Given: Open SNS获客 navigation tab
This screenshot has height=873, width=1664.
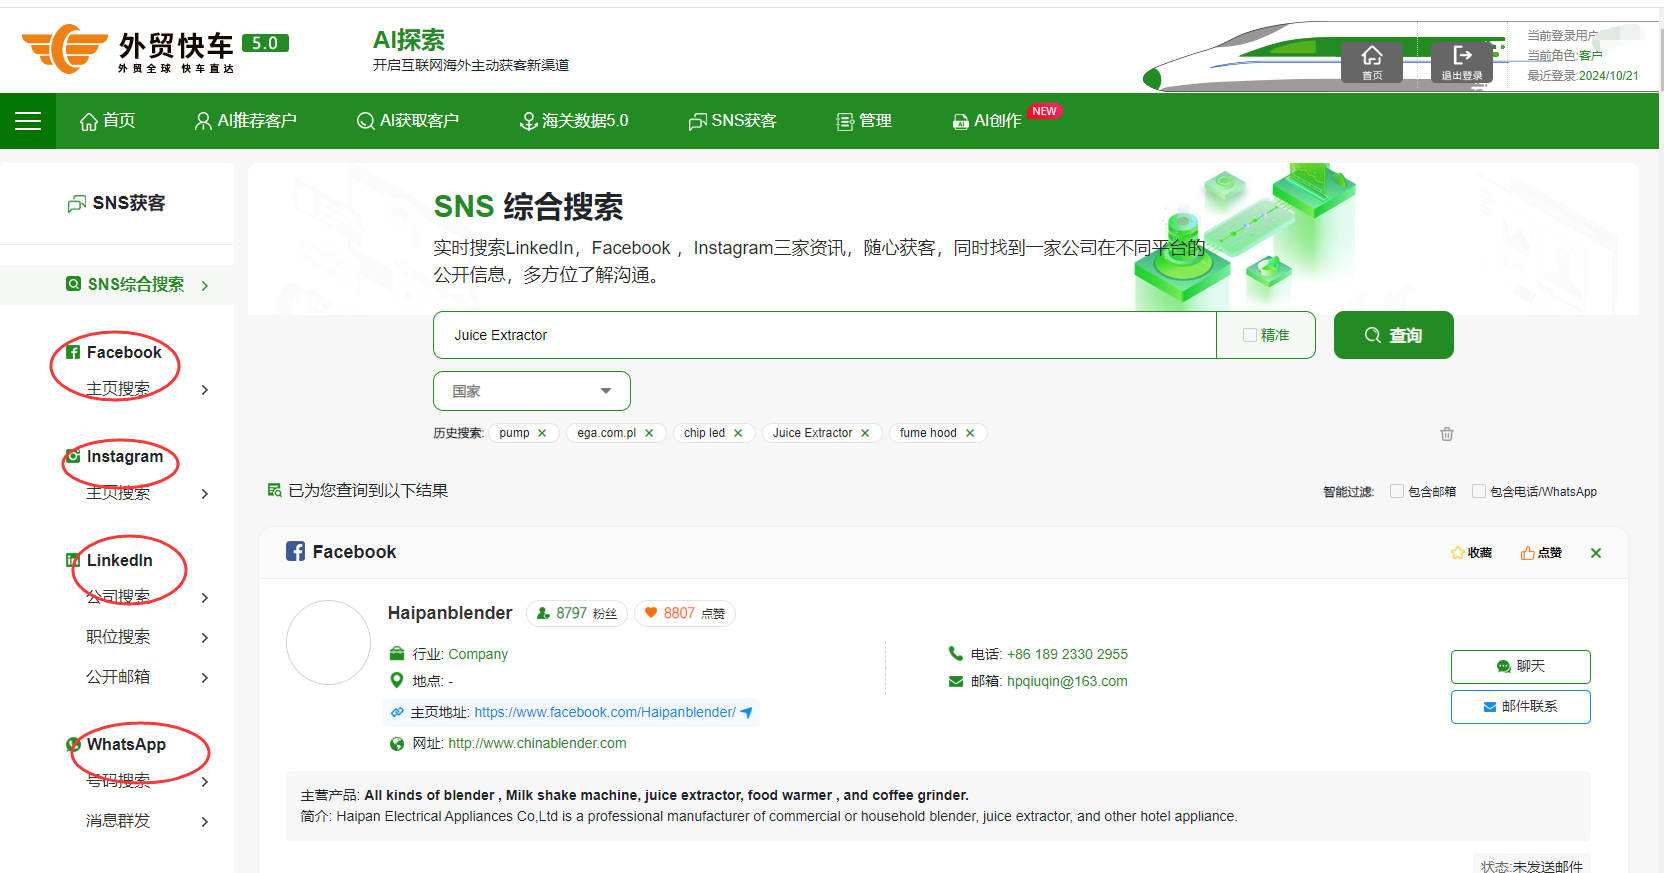Looking at the screenshot, I should click(732, 121).
